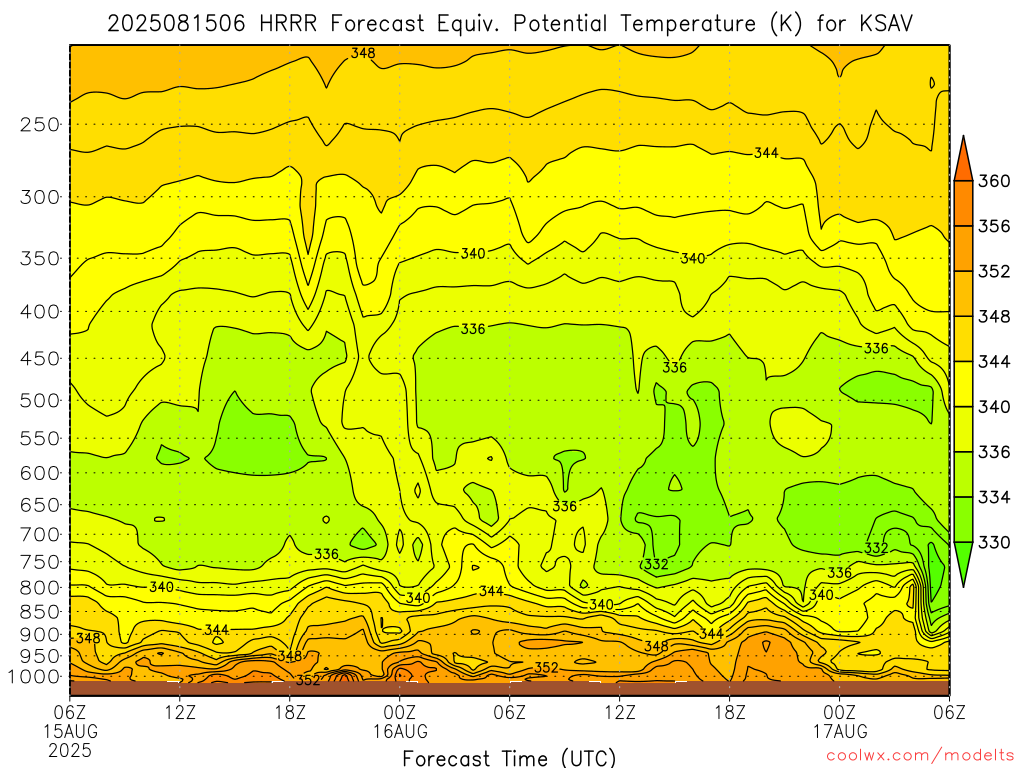The image size is (1024, 768).
Task: Click the brown ground strip below the 1000 level
Action: [509, 688]
